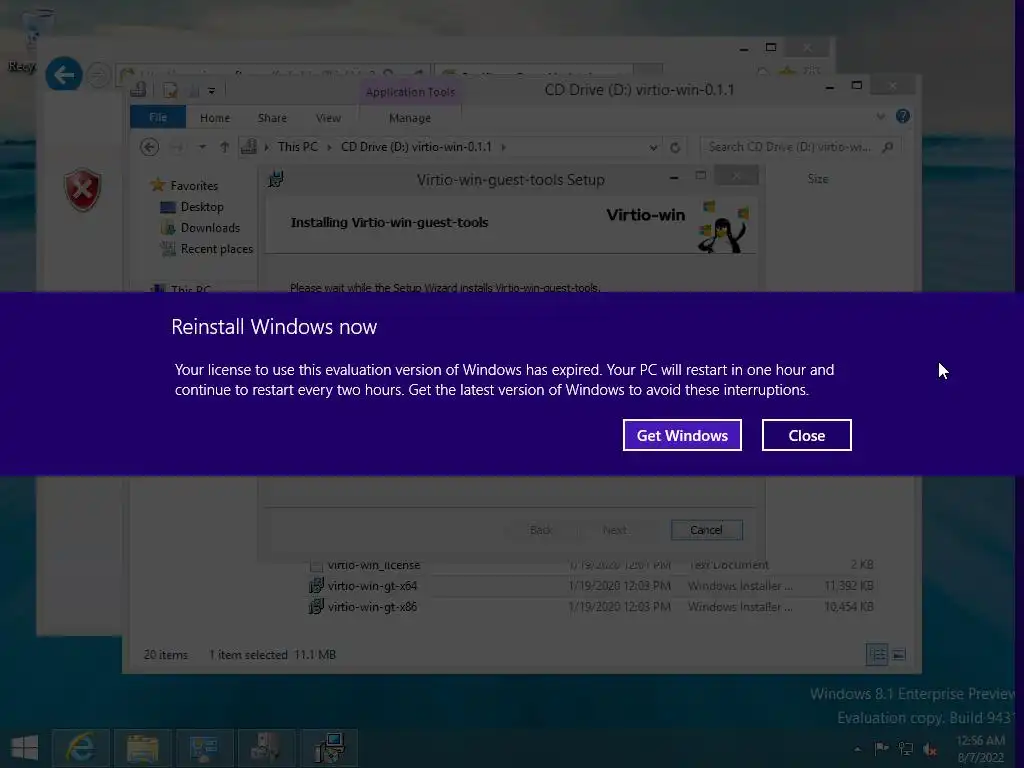This screenshot has height=768, width=1024.
Task: Open Action Center flag icon
Action: click(x=881, y=748)
